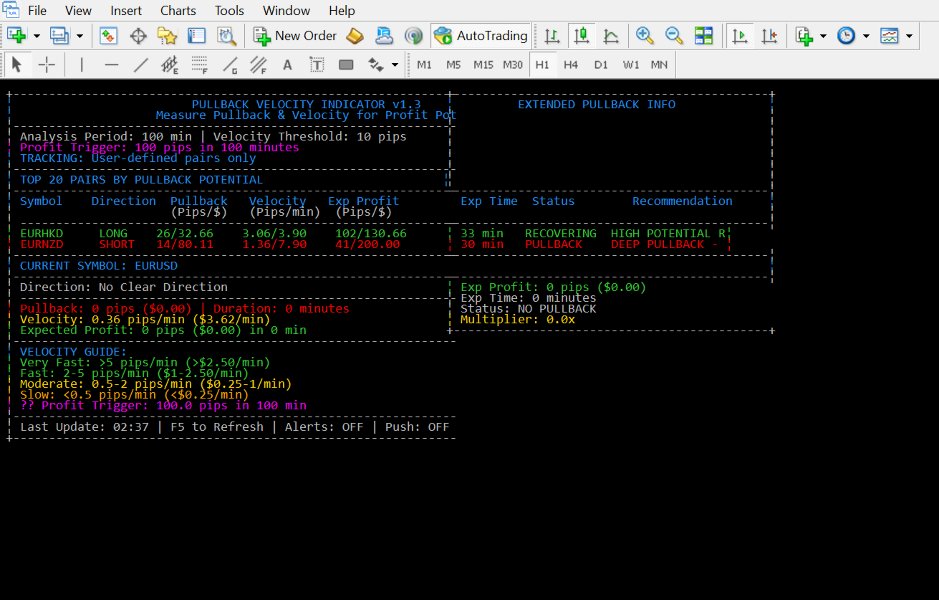Switch to the M30 timeframe
The height and width of the screenshot is (600, 939).
point(513,65)
